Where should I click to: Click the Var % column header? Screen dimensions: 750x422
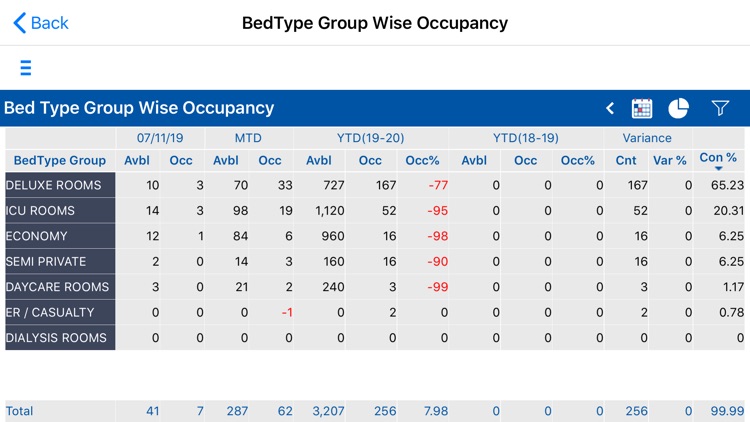coord(670,160)
